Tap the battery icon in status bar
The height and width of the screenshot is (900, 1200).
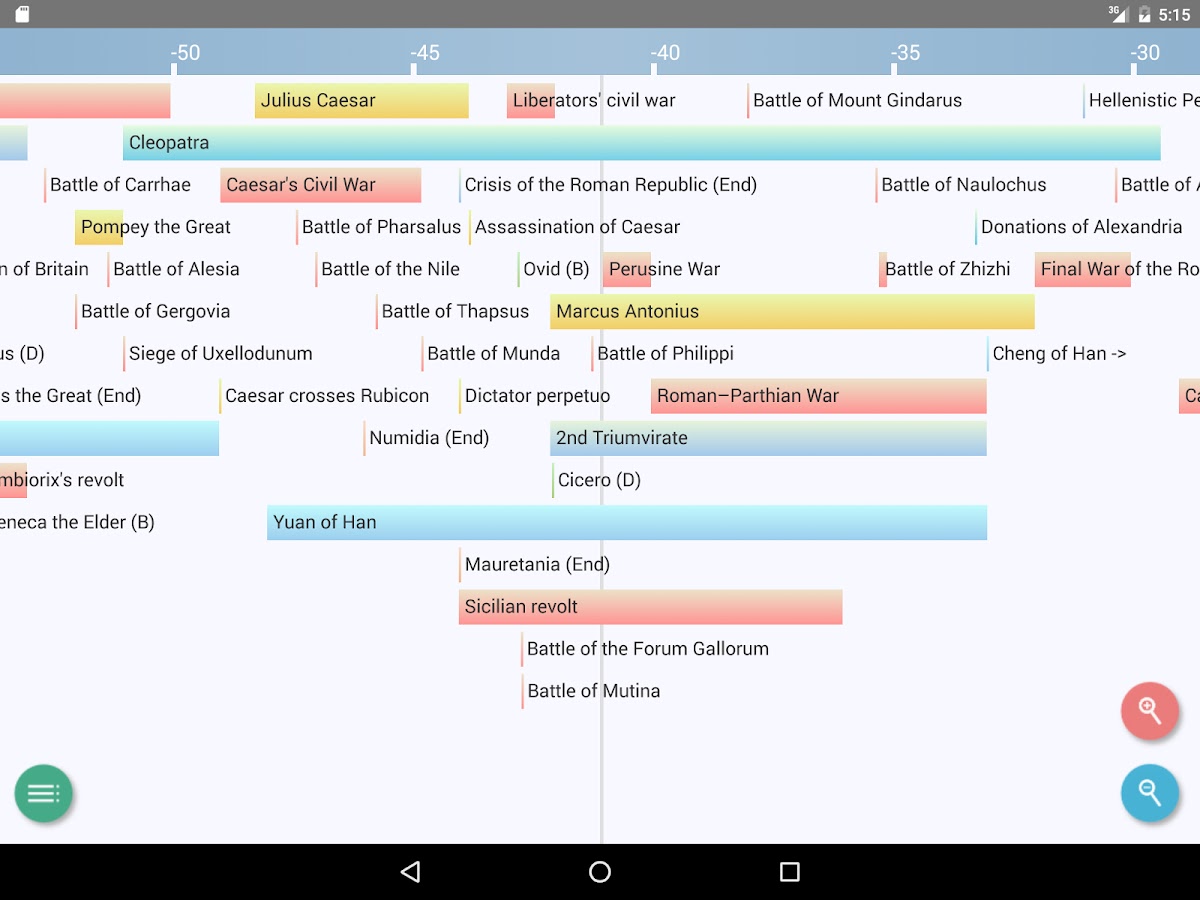1144,14
